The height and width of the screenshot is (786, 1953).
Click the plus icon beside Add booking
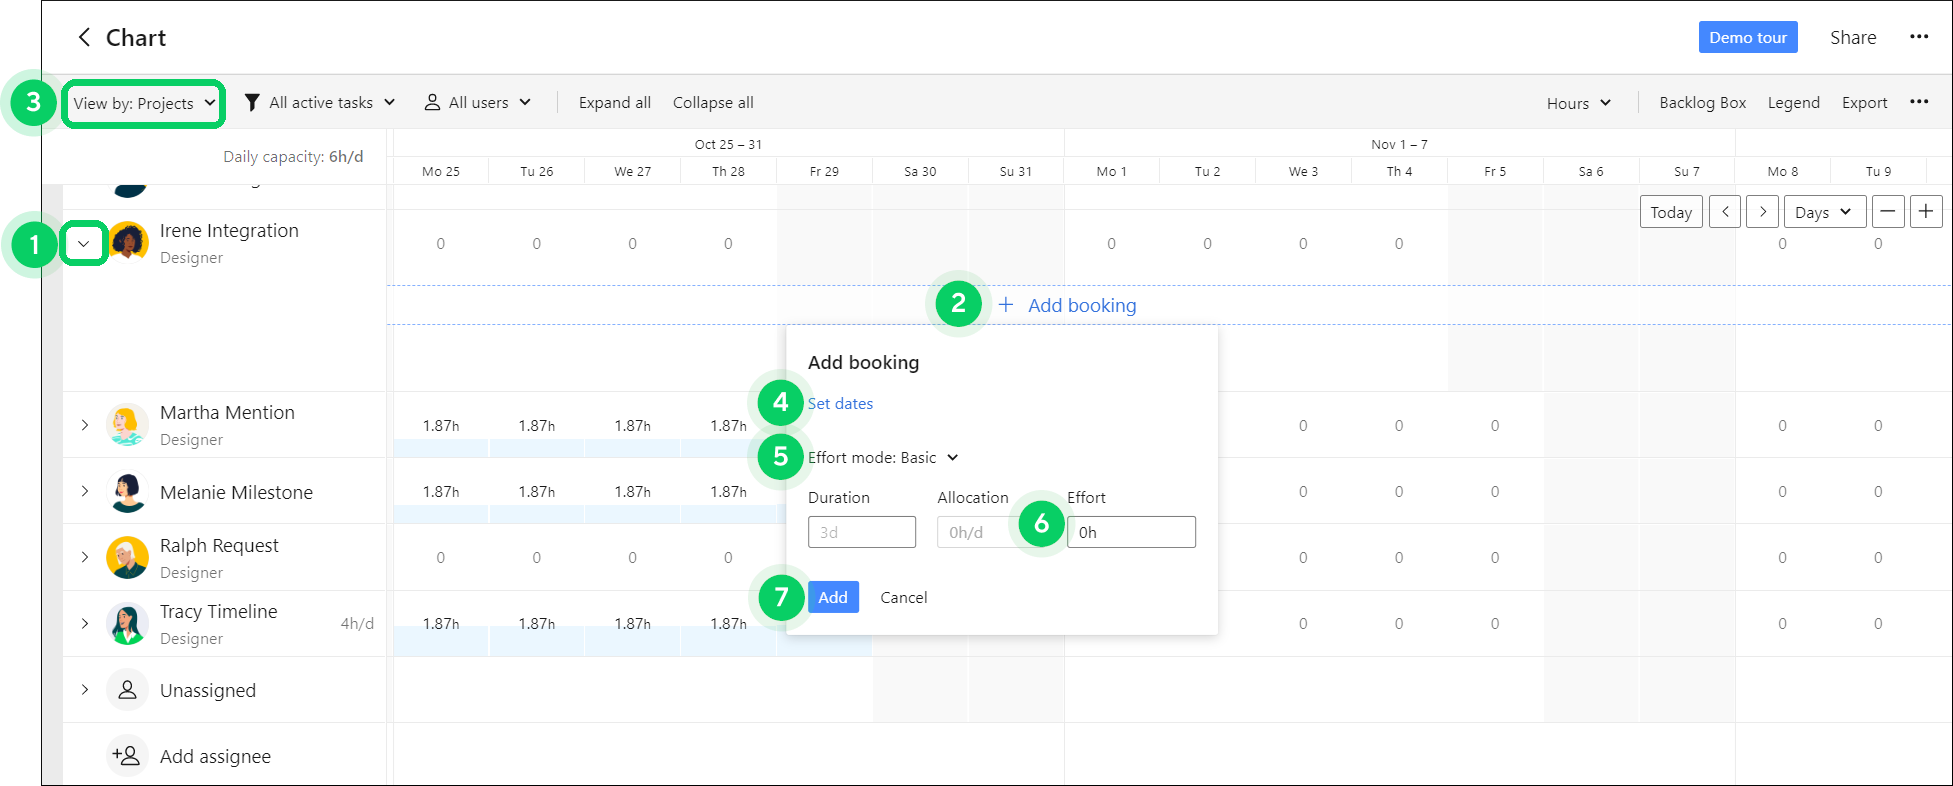click(x=1006, y=305)
